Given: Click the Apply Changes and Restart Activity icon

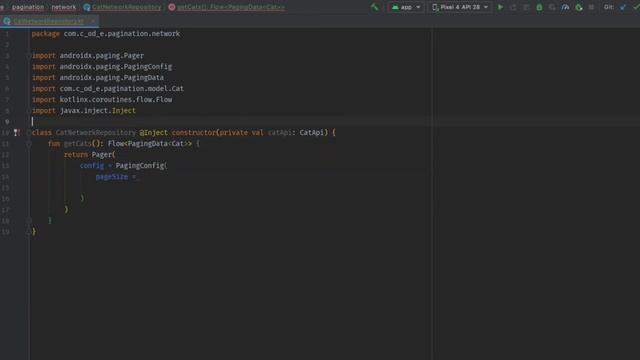Looking at the screenshot, I should click(513, 7).
